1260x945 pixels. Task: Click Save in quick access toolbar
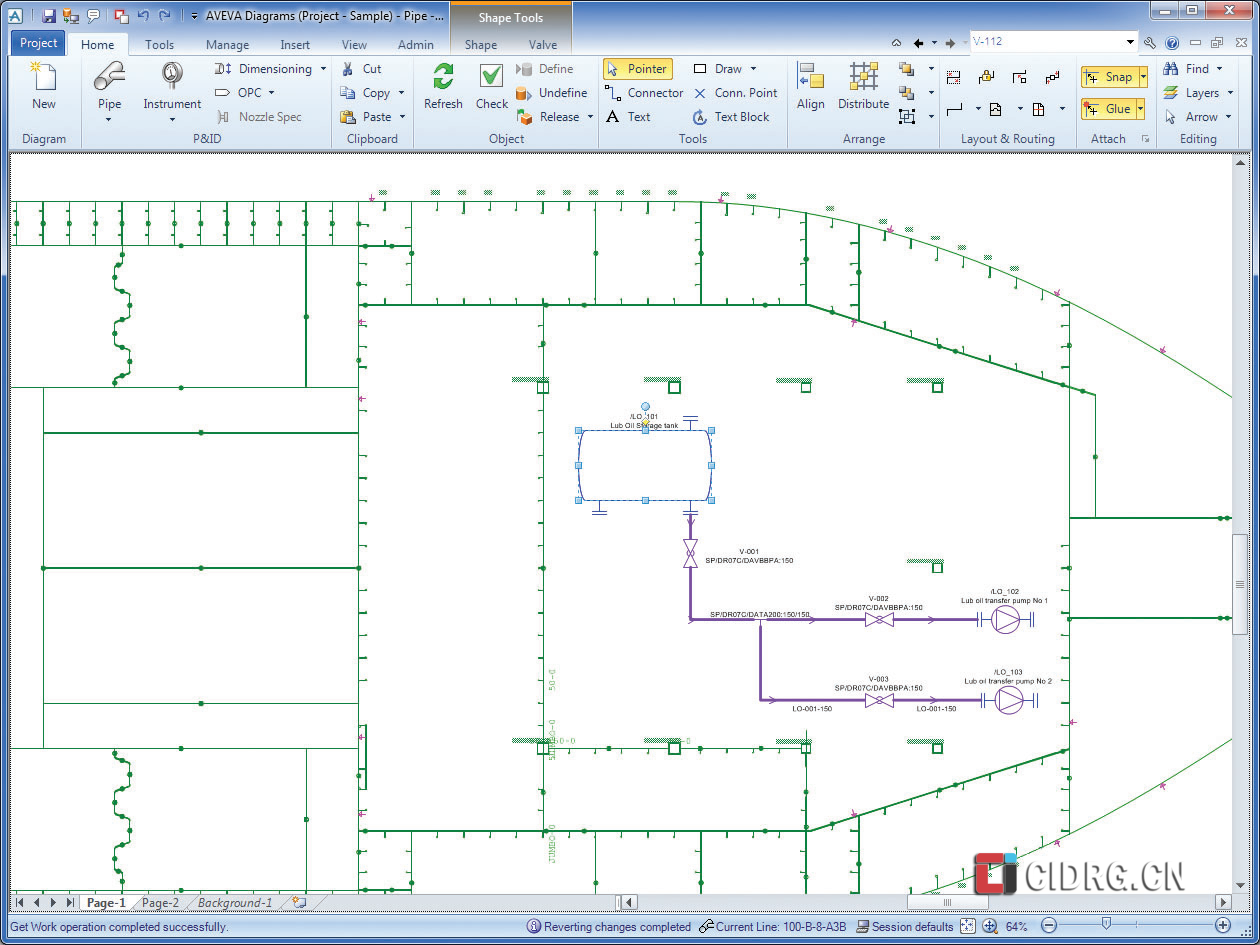tap(48, 15)
